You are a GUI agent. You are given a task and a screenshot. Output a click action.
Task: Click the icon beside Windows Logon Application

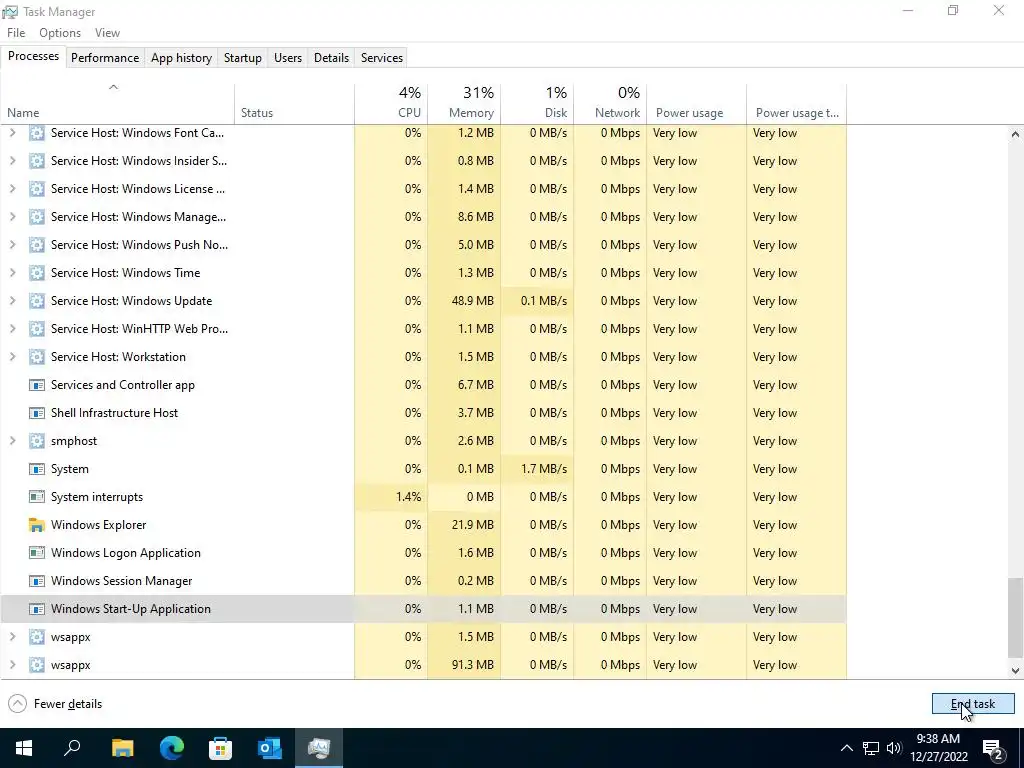point(37,553)
